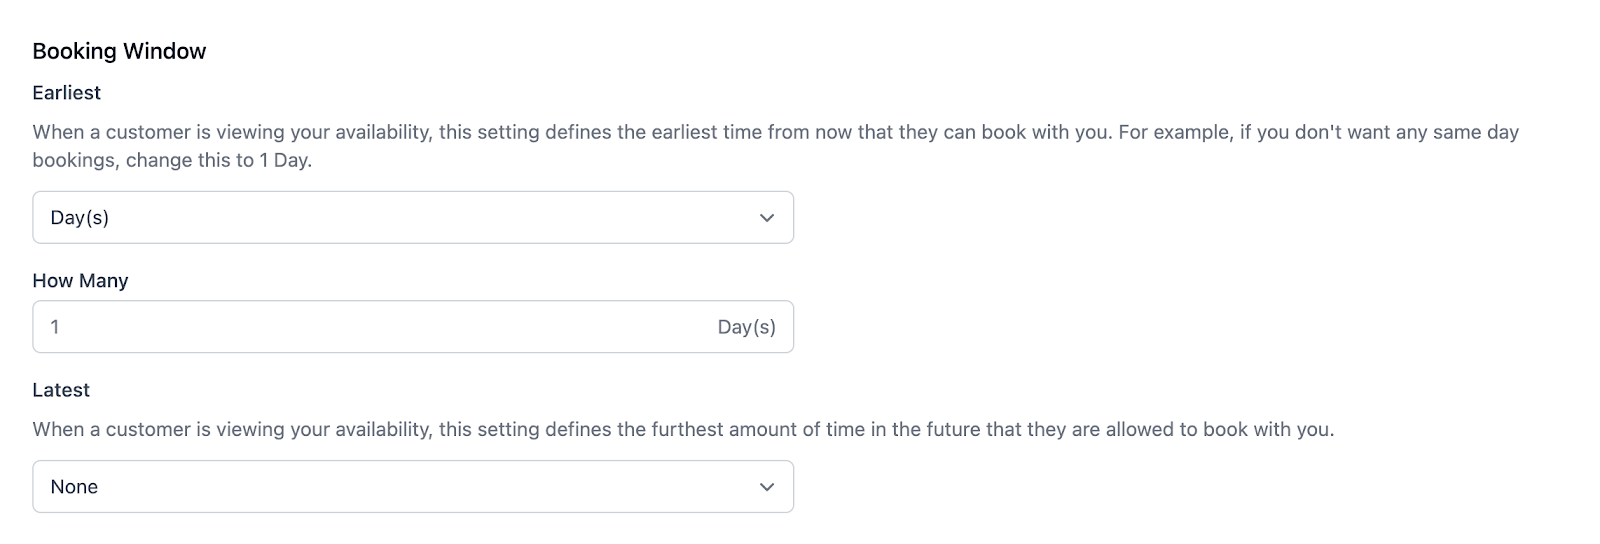Click the Earliest field label
The width and height of the screenshot is (1600, 544).
[66, 93]
